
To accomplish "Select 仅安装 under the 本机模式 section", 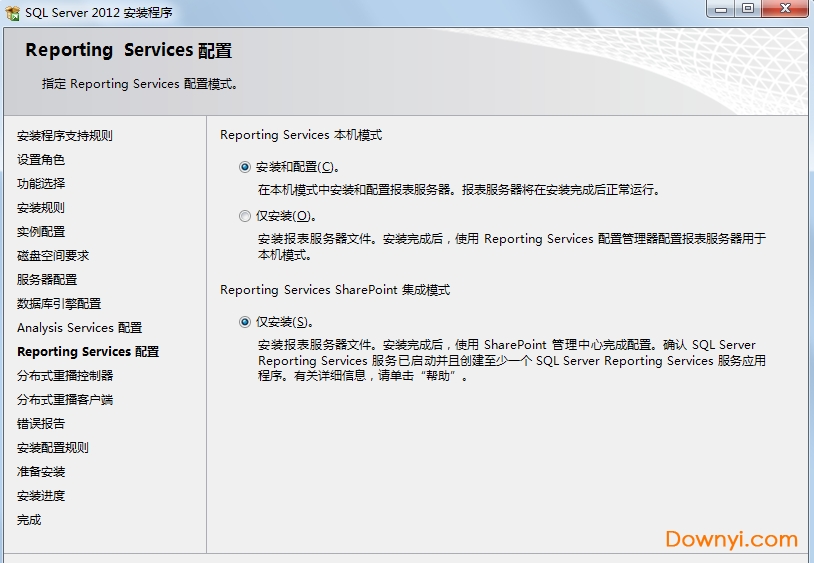I will (x=245, y=216).
